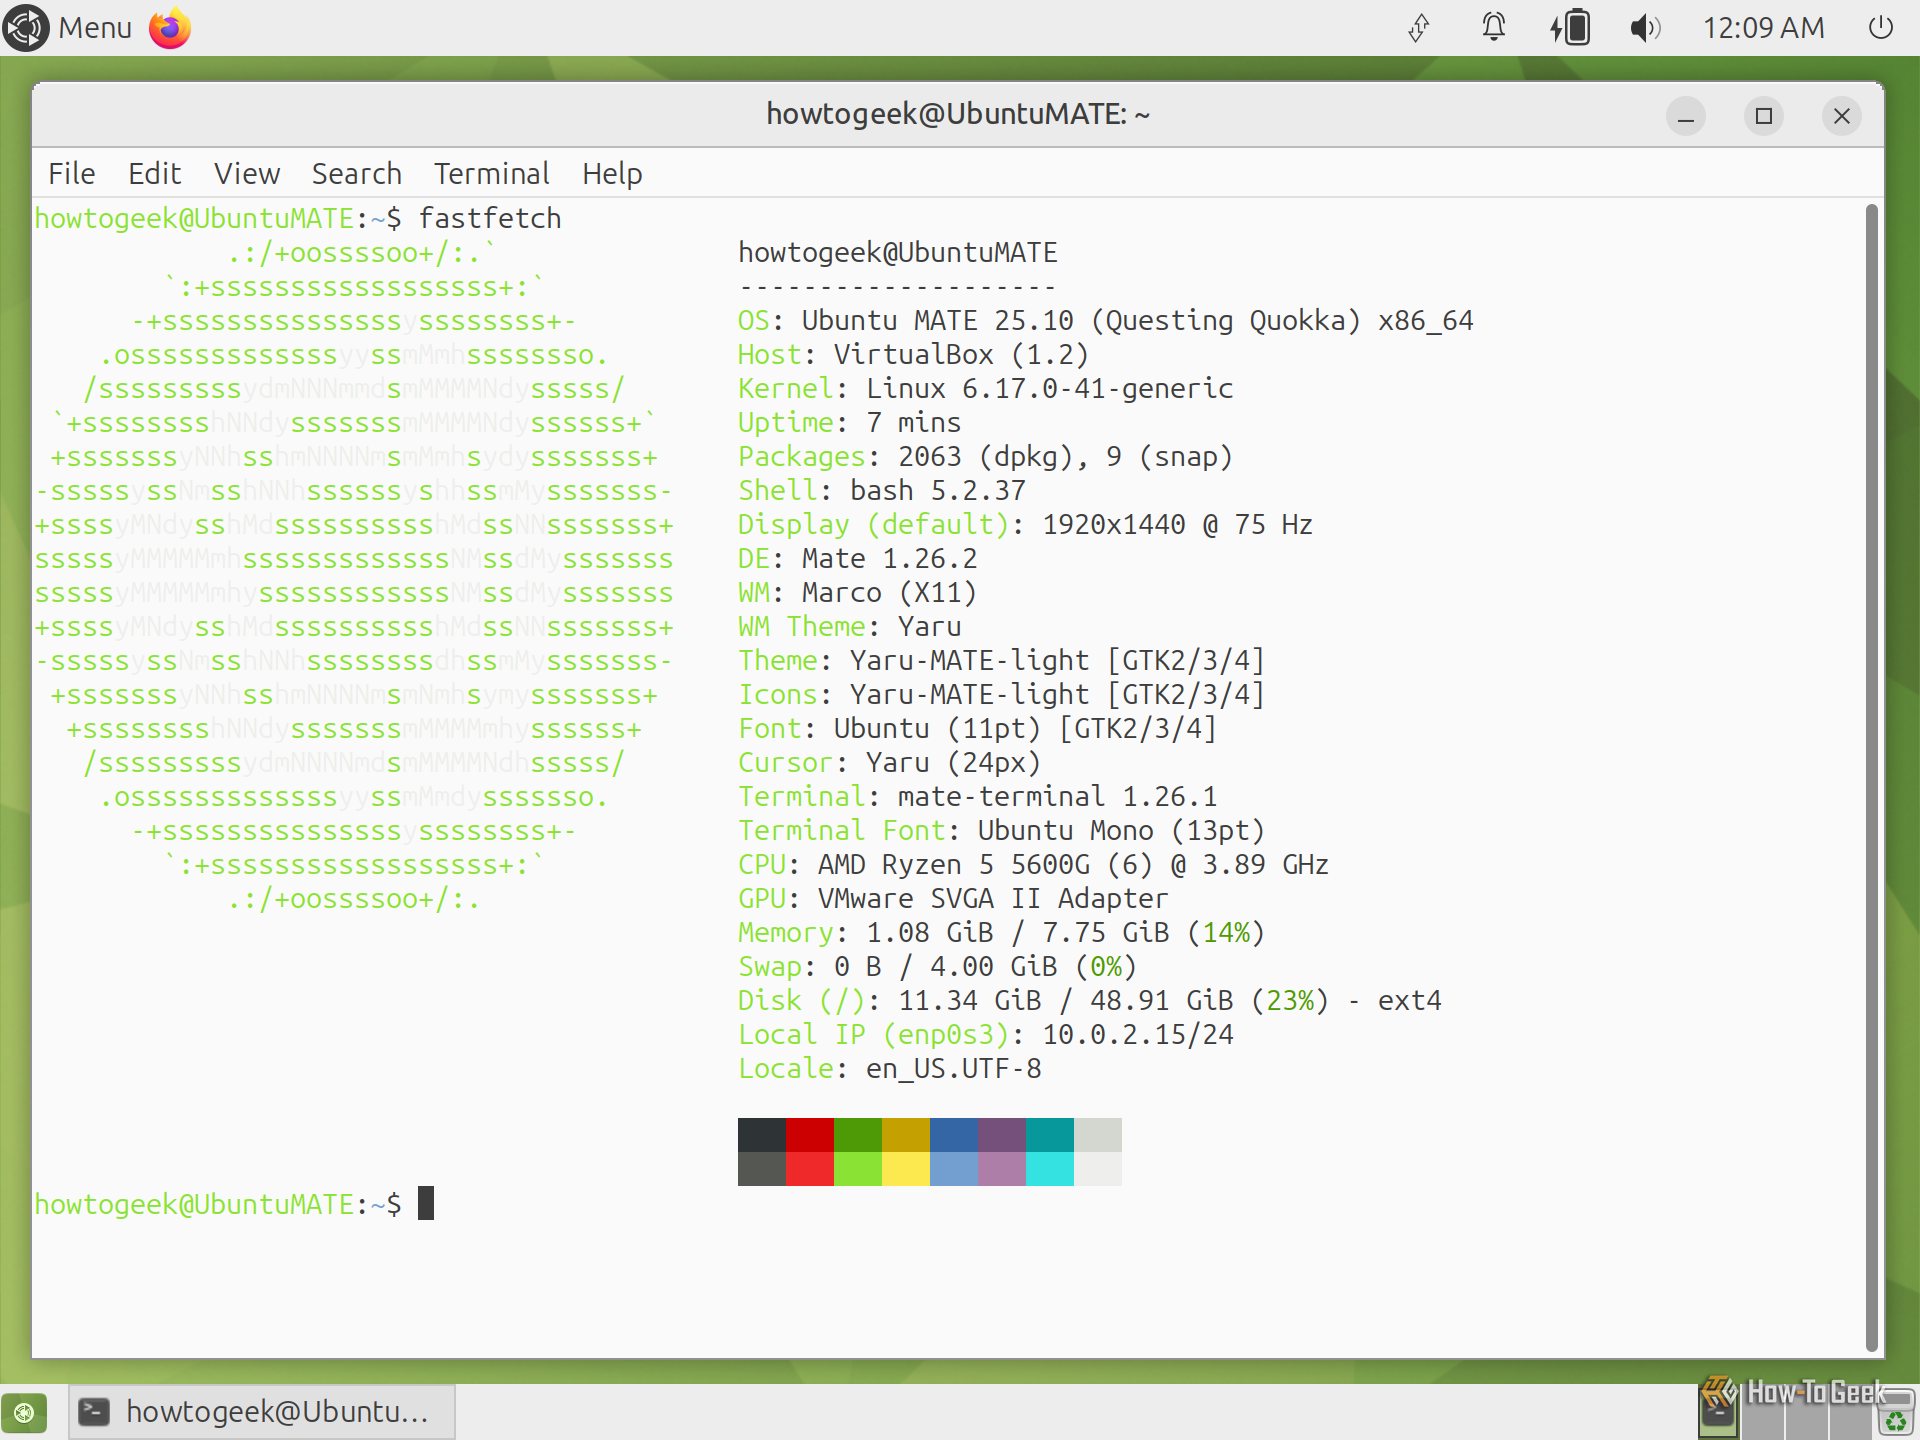The height and width of the screenshot is (1440, 1920).
Task: Launch Firefox from the top panel
Action: pos(170,28)
